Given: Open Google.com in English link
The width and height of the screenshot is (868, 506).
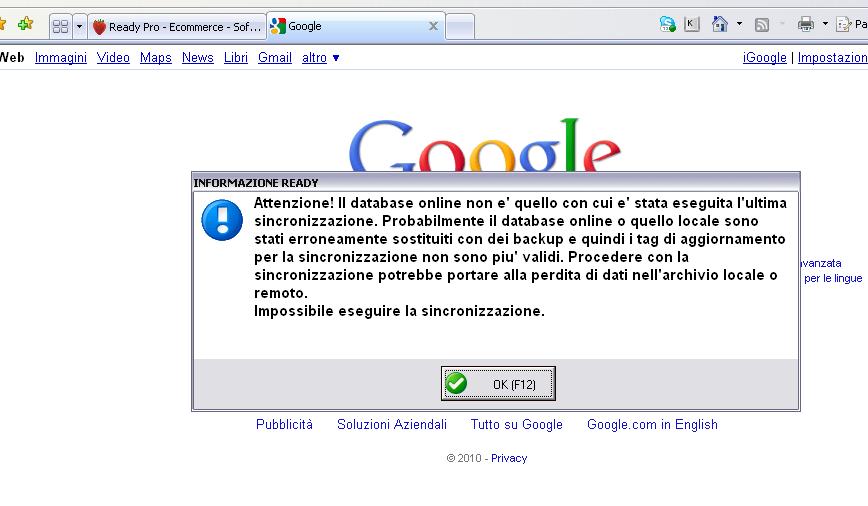Looking at the screenshot, I should pyautogui.click(x=652, y=425).
